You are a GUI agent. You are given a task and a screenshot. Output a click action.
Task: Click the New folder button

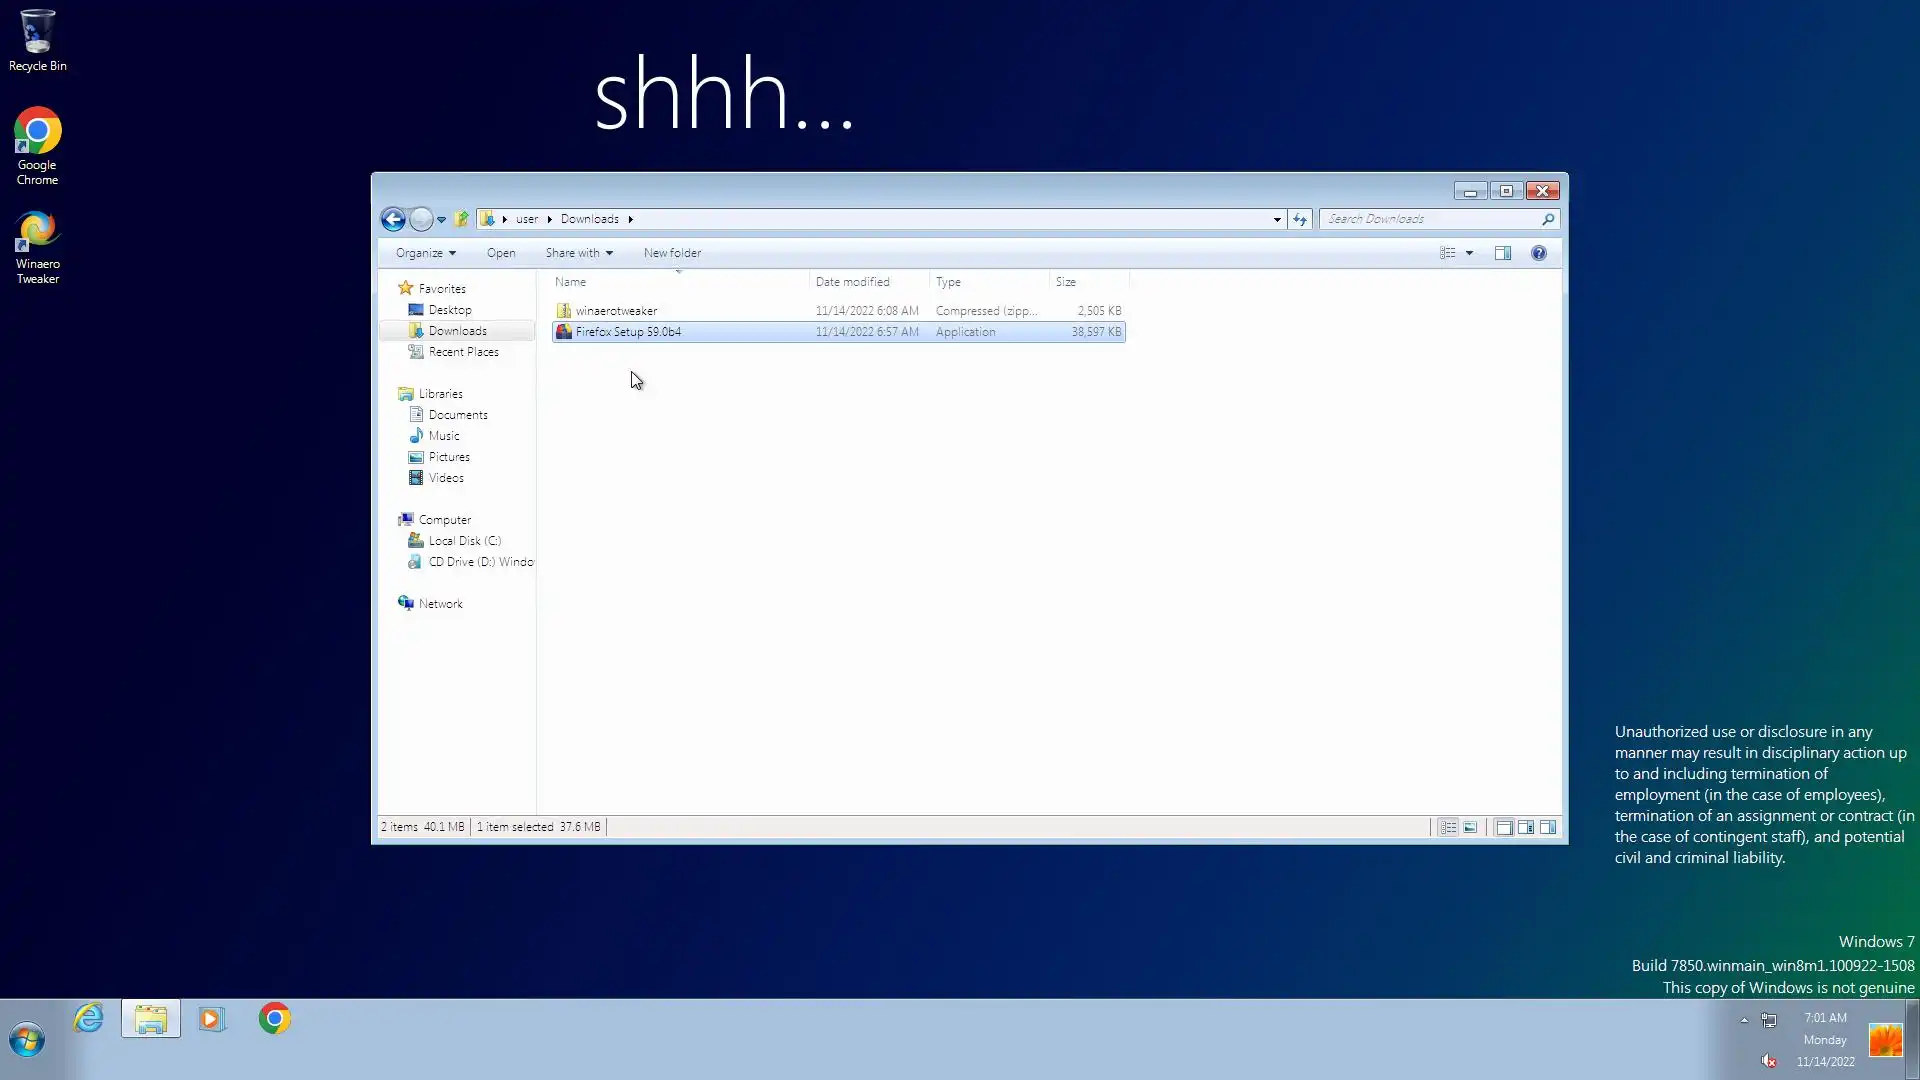pyautogui.click(x=672, y=253)
